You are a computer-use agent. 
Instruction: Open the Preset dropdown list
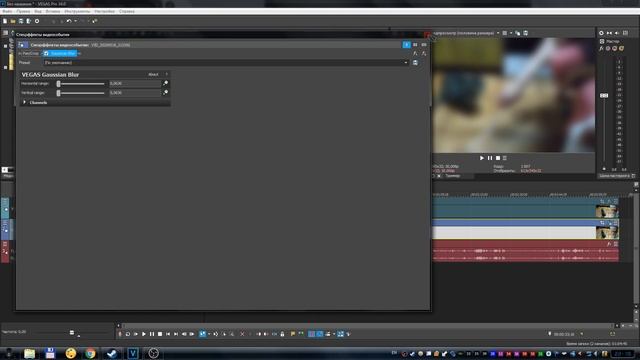pyautogui.click(x=406, y=63)
